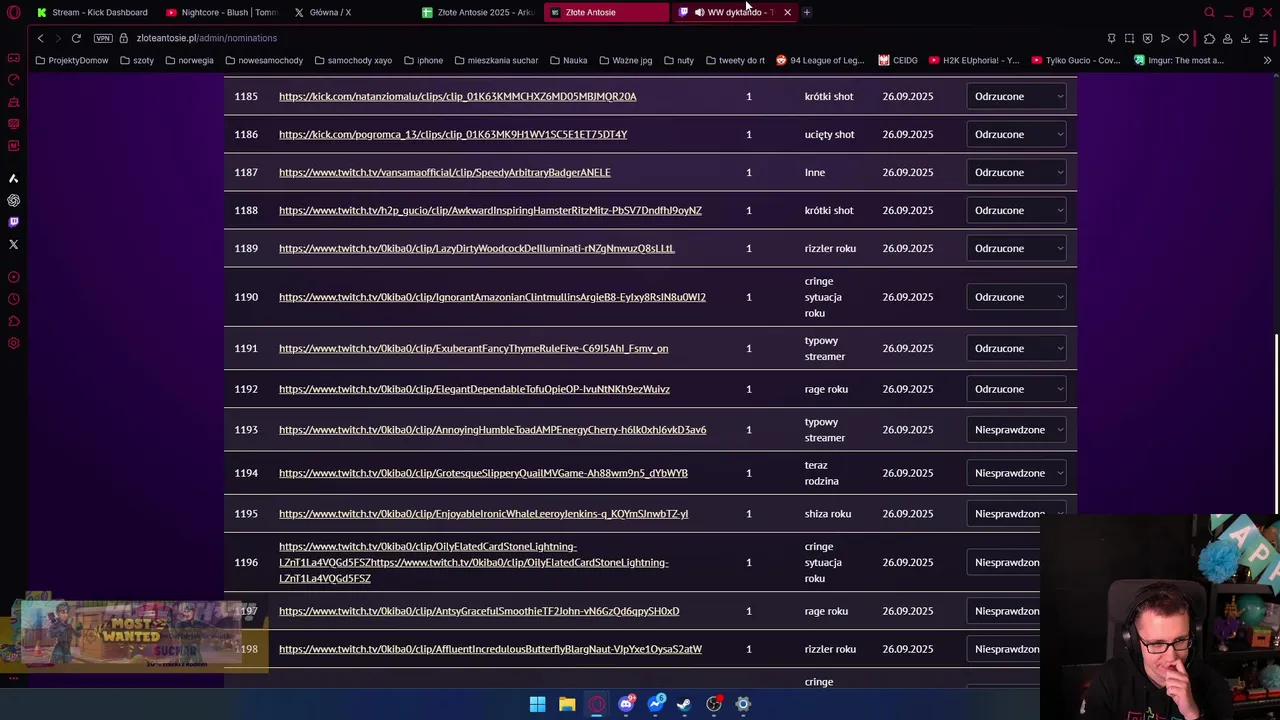
Task: Open GrotesqueSlipperyQuail clip link row 1194
Action: tap(483, 473)
